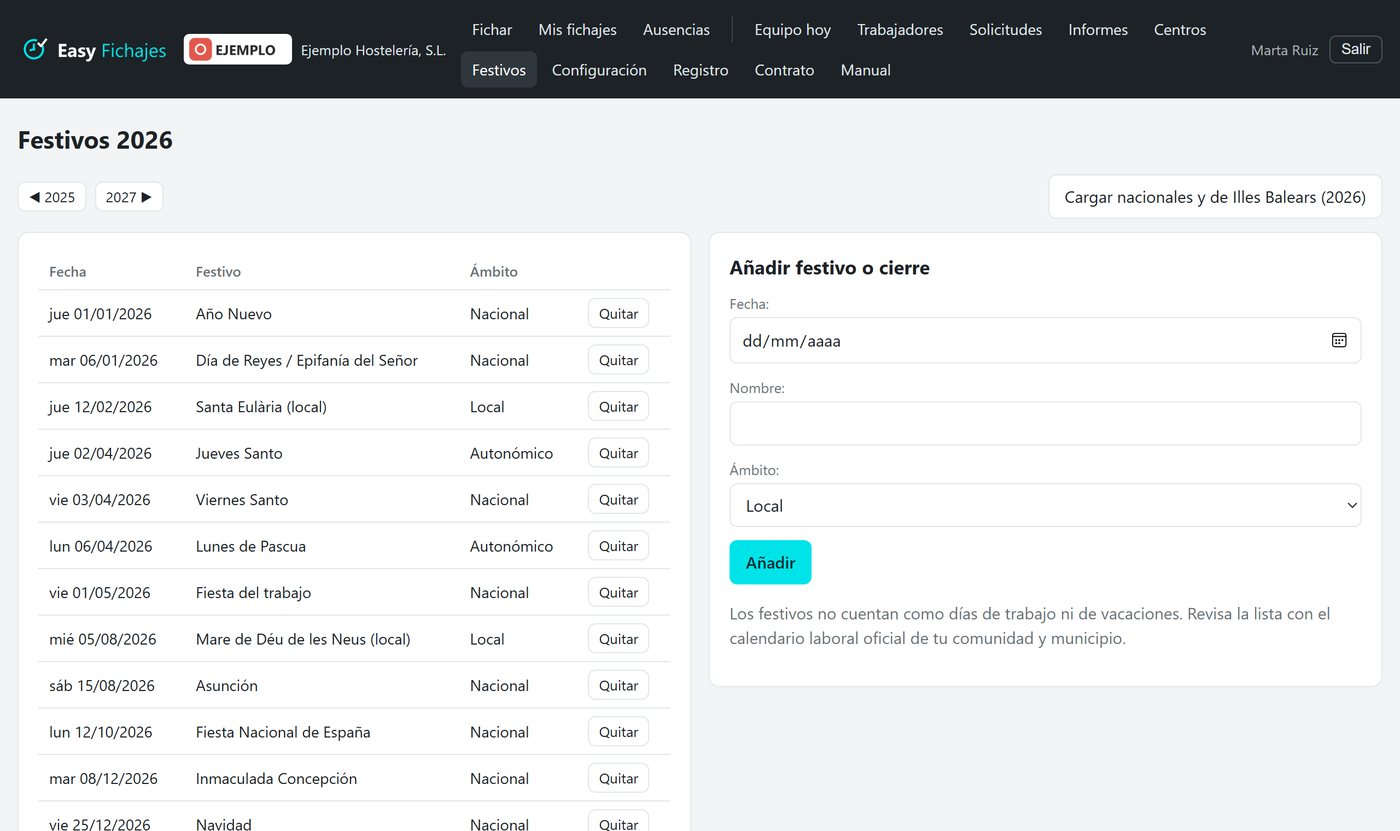Remove Mare de Déu de les Neus holiday

click(x=618, y=639)
